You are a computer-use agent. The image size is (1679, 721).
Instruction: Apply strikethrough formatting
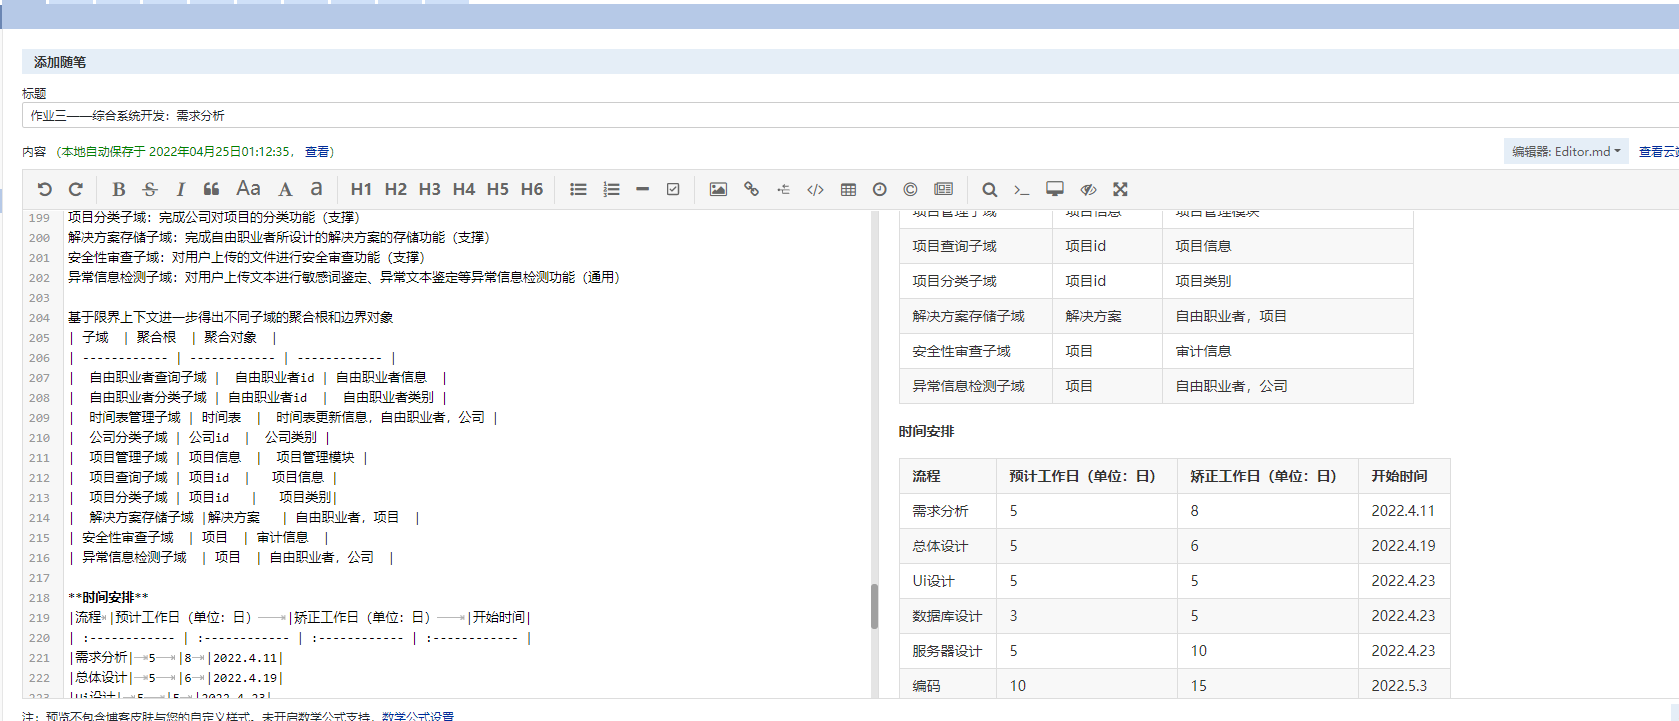coord(150,189)
